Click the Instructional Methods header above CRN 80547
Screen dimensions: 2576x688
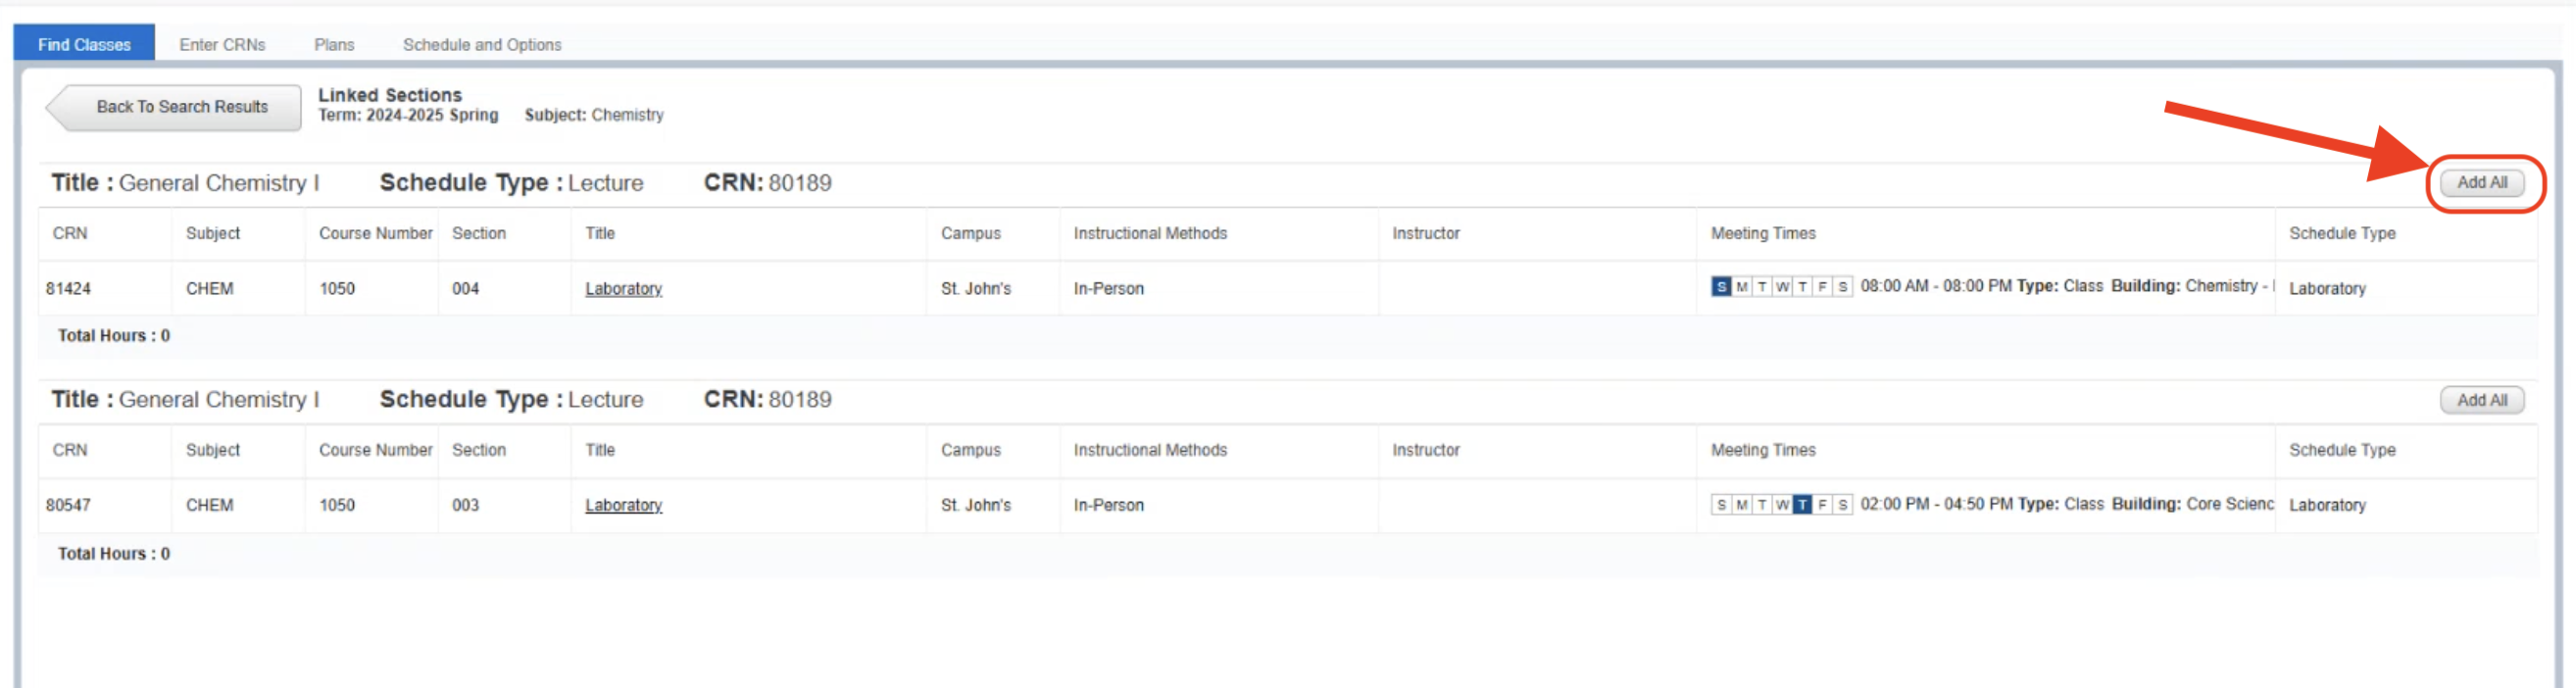1149,450
